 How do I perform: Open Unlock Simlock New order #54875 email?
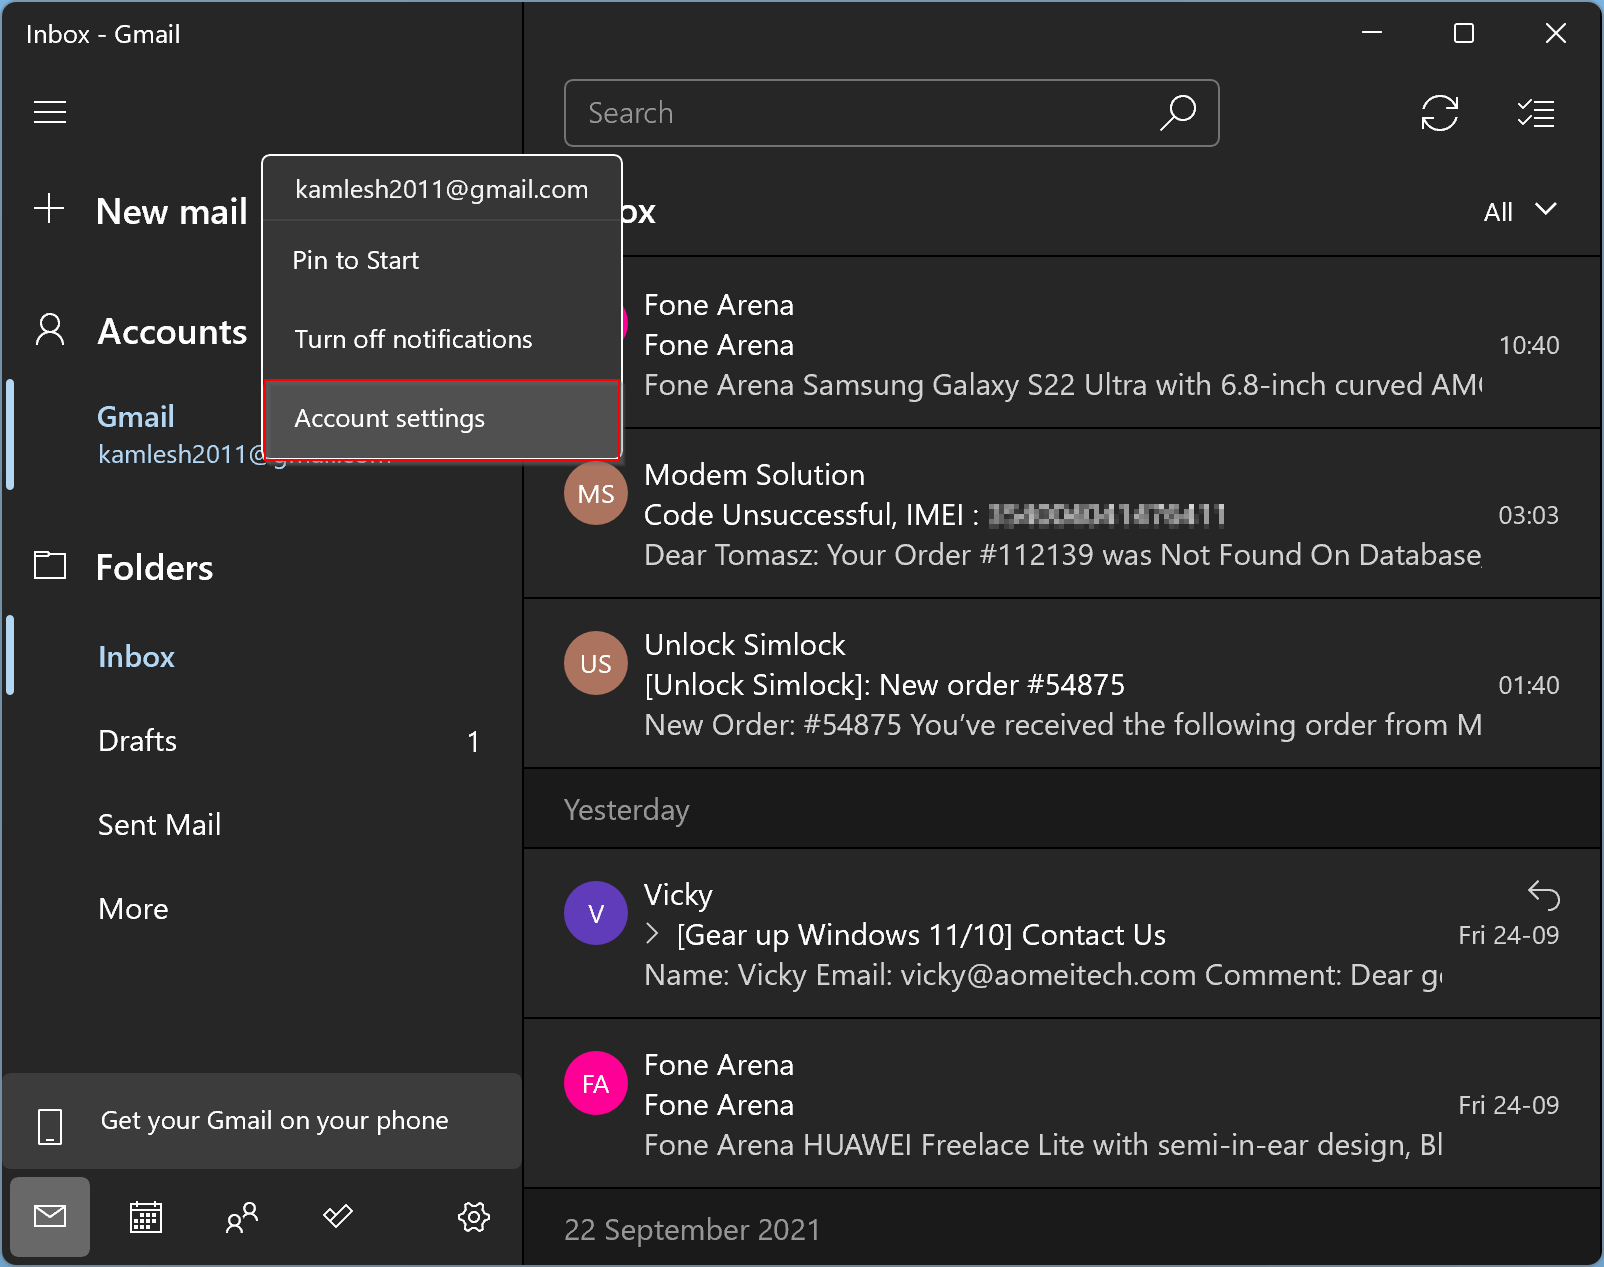point(1062,684)
